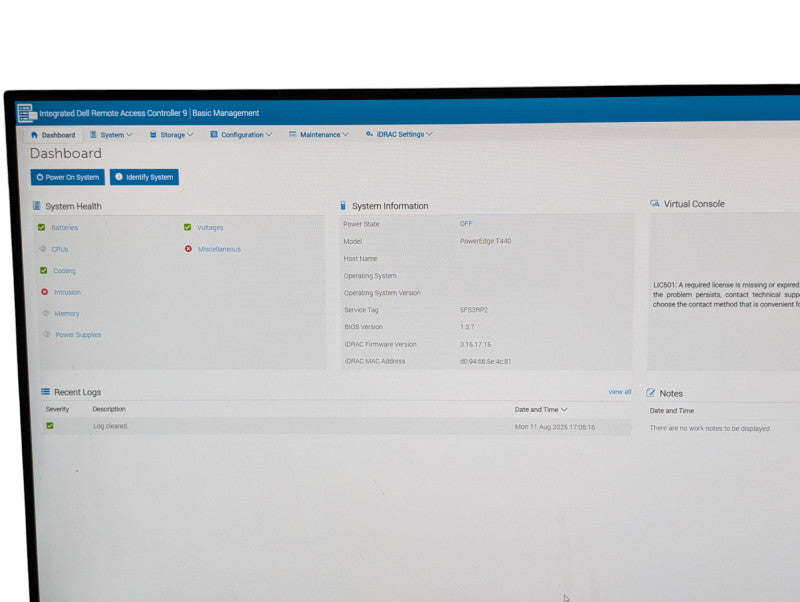Open the Batteries health link
The width and height of the screenshot is (800, 602).
[x=65, y=228]
